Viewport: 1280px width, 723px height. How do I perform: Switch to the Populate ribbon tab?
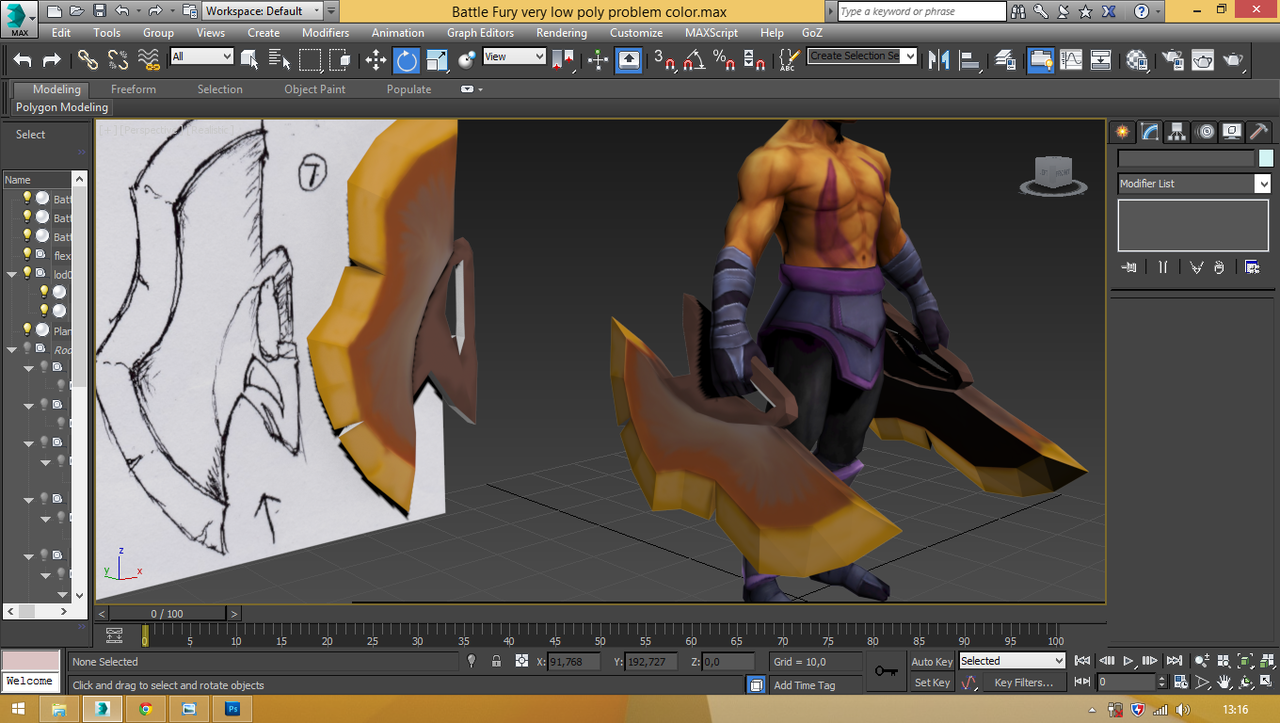pyautogui.click(x=409, y=89)
